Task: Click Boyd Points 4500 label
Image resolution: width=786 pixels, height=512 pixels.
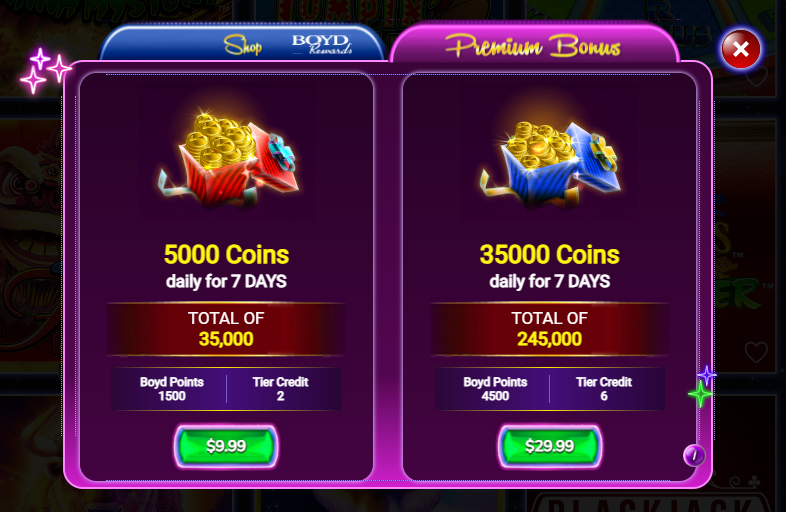Action: (495, 389)
